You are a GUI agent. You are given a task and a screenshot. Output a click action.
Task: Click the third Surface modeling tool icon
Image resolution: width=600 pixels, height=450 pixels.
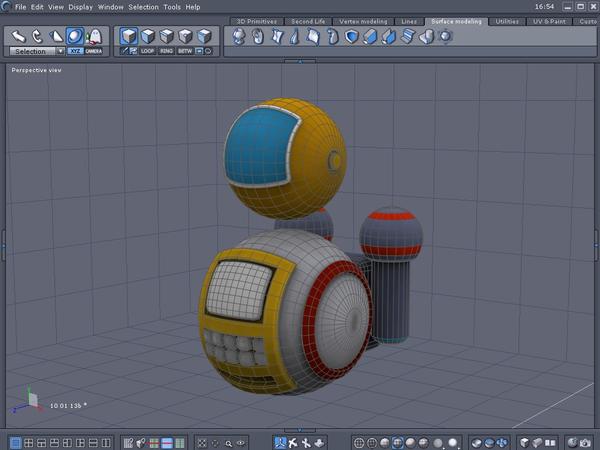277,37
